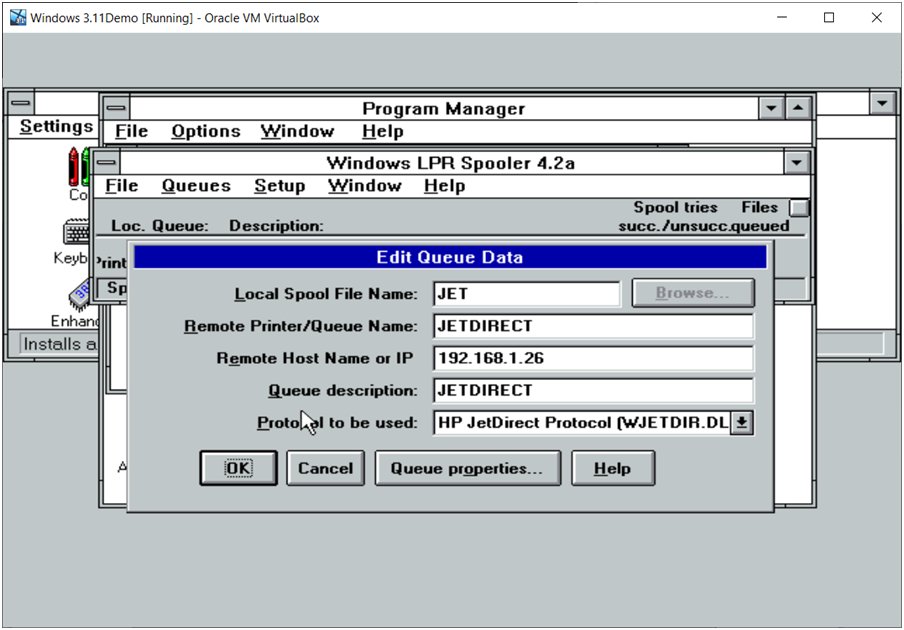Open Setup menu in LPR Spooler
This screenshot has width=904, height=630.
(x=280, y=186)
